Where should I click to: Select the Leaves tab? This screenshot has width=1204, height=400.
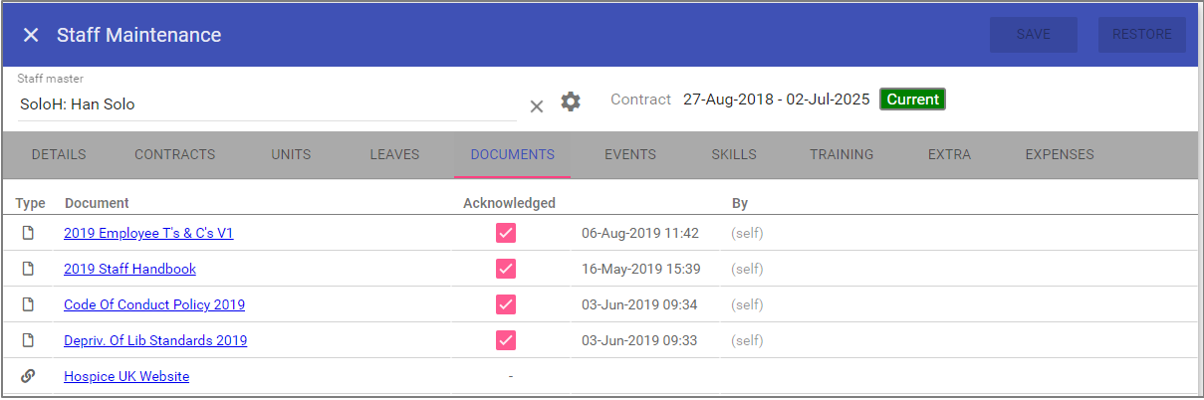(x=394, y=155)
